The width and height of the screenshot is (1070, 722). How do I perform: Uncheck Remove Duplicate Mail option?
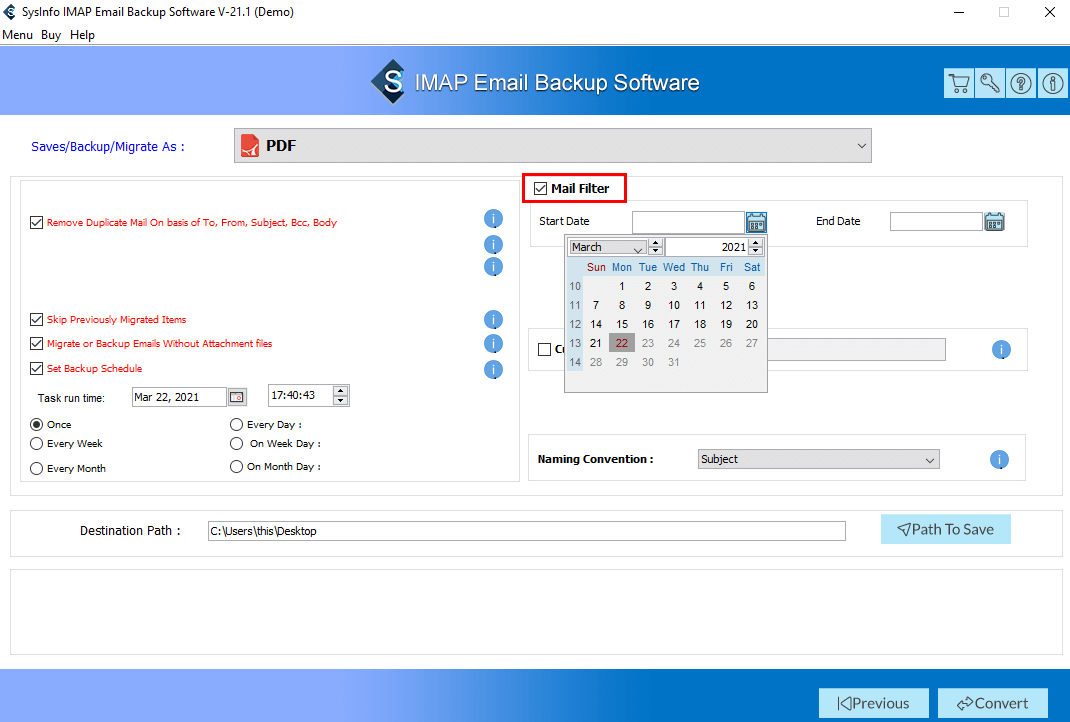(37, 222)
